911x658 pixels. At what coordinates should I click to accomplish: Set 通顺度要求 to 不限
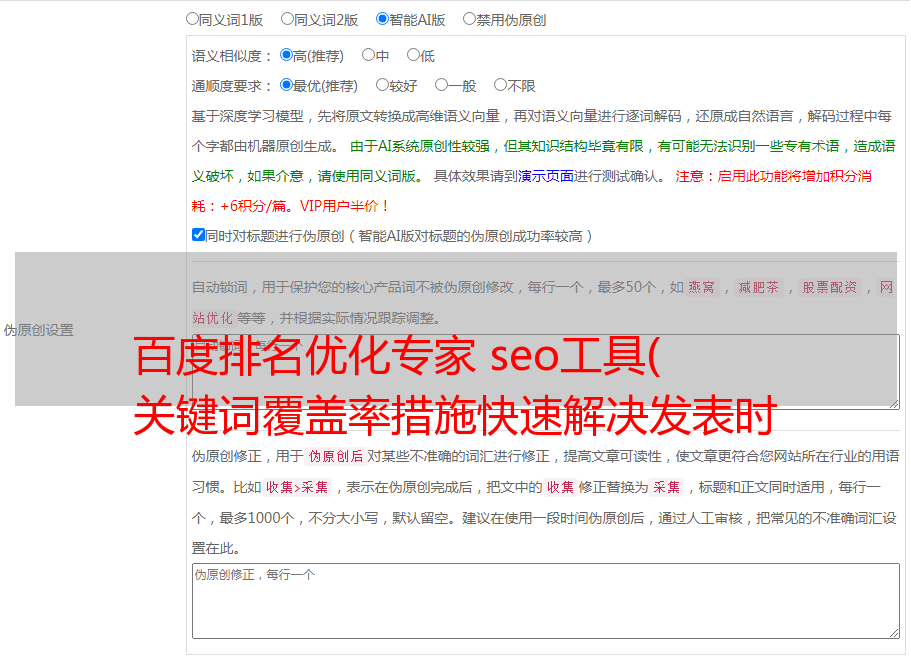pos(500,85)
